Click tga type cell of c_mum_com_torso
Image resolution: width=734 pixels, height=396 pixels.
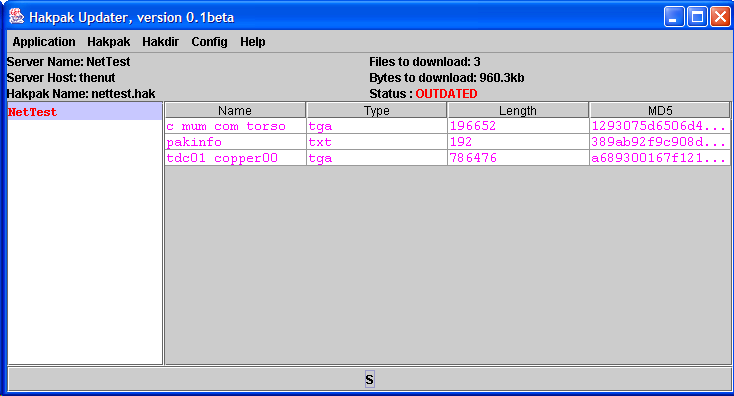point(377,126)
